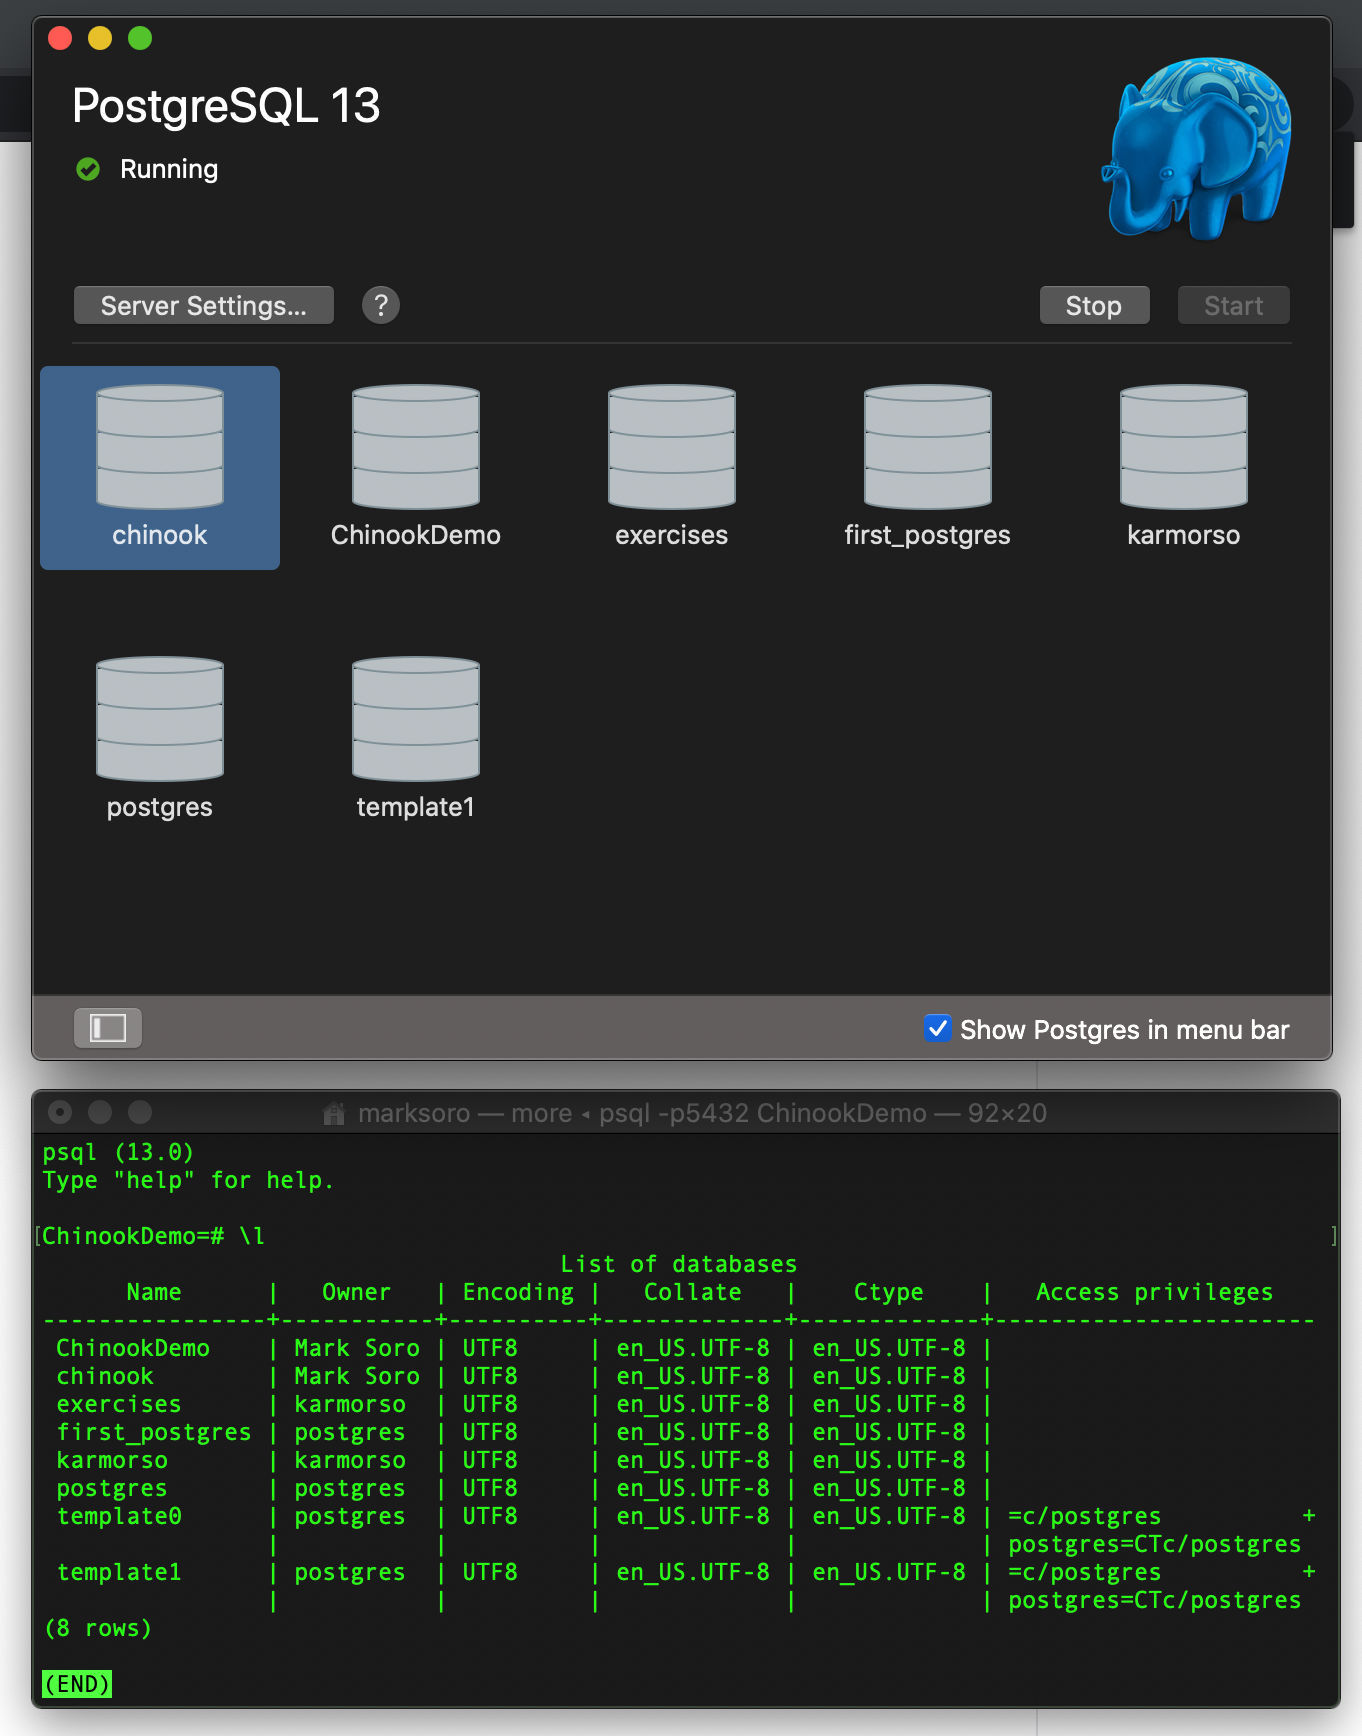Open Server Settings dialog
This screenshot has width=1362, height=1736.
pos(204,305)
